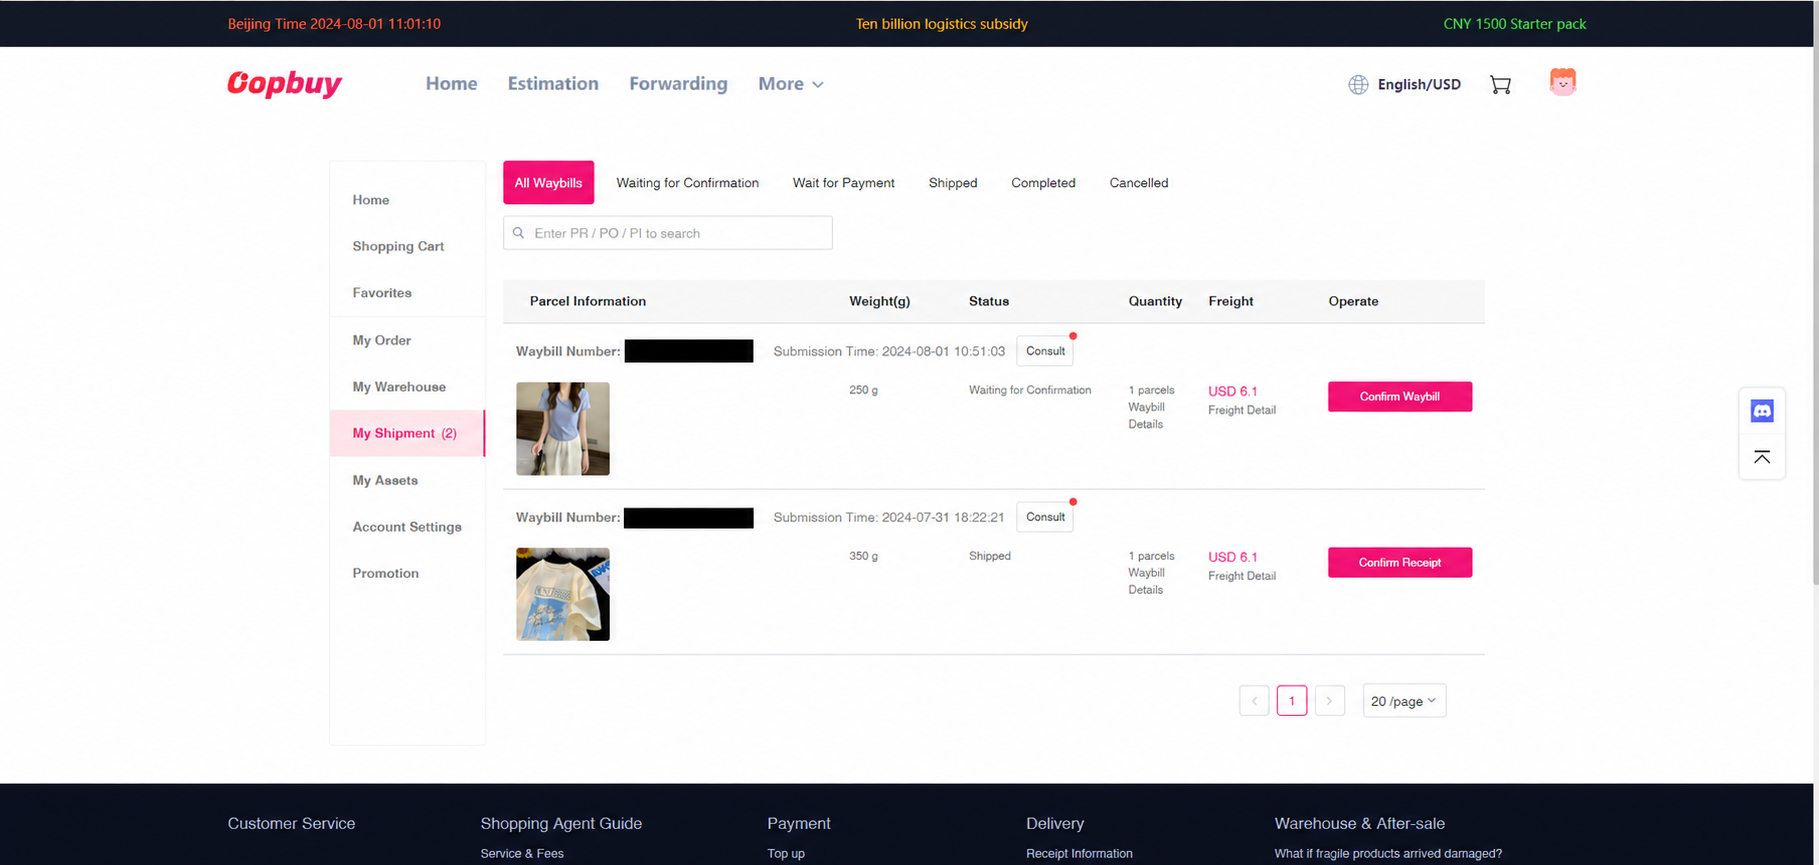Open the Completed tab

click(x=1043, y=183)
